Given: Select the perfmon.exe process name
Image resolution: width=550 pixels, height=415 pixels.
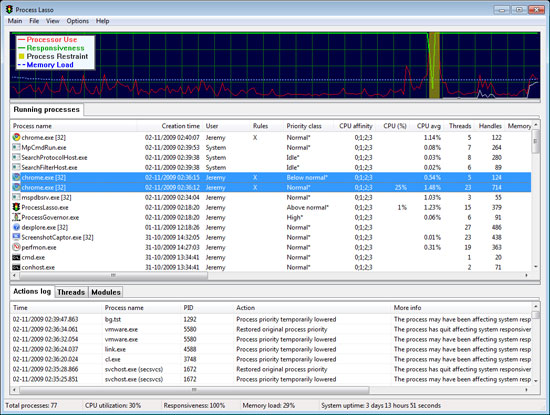Looking at the screenshot, I should coord(39,247).
